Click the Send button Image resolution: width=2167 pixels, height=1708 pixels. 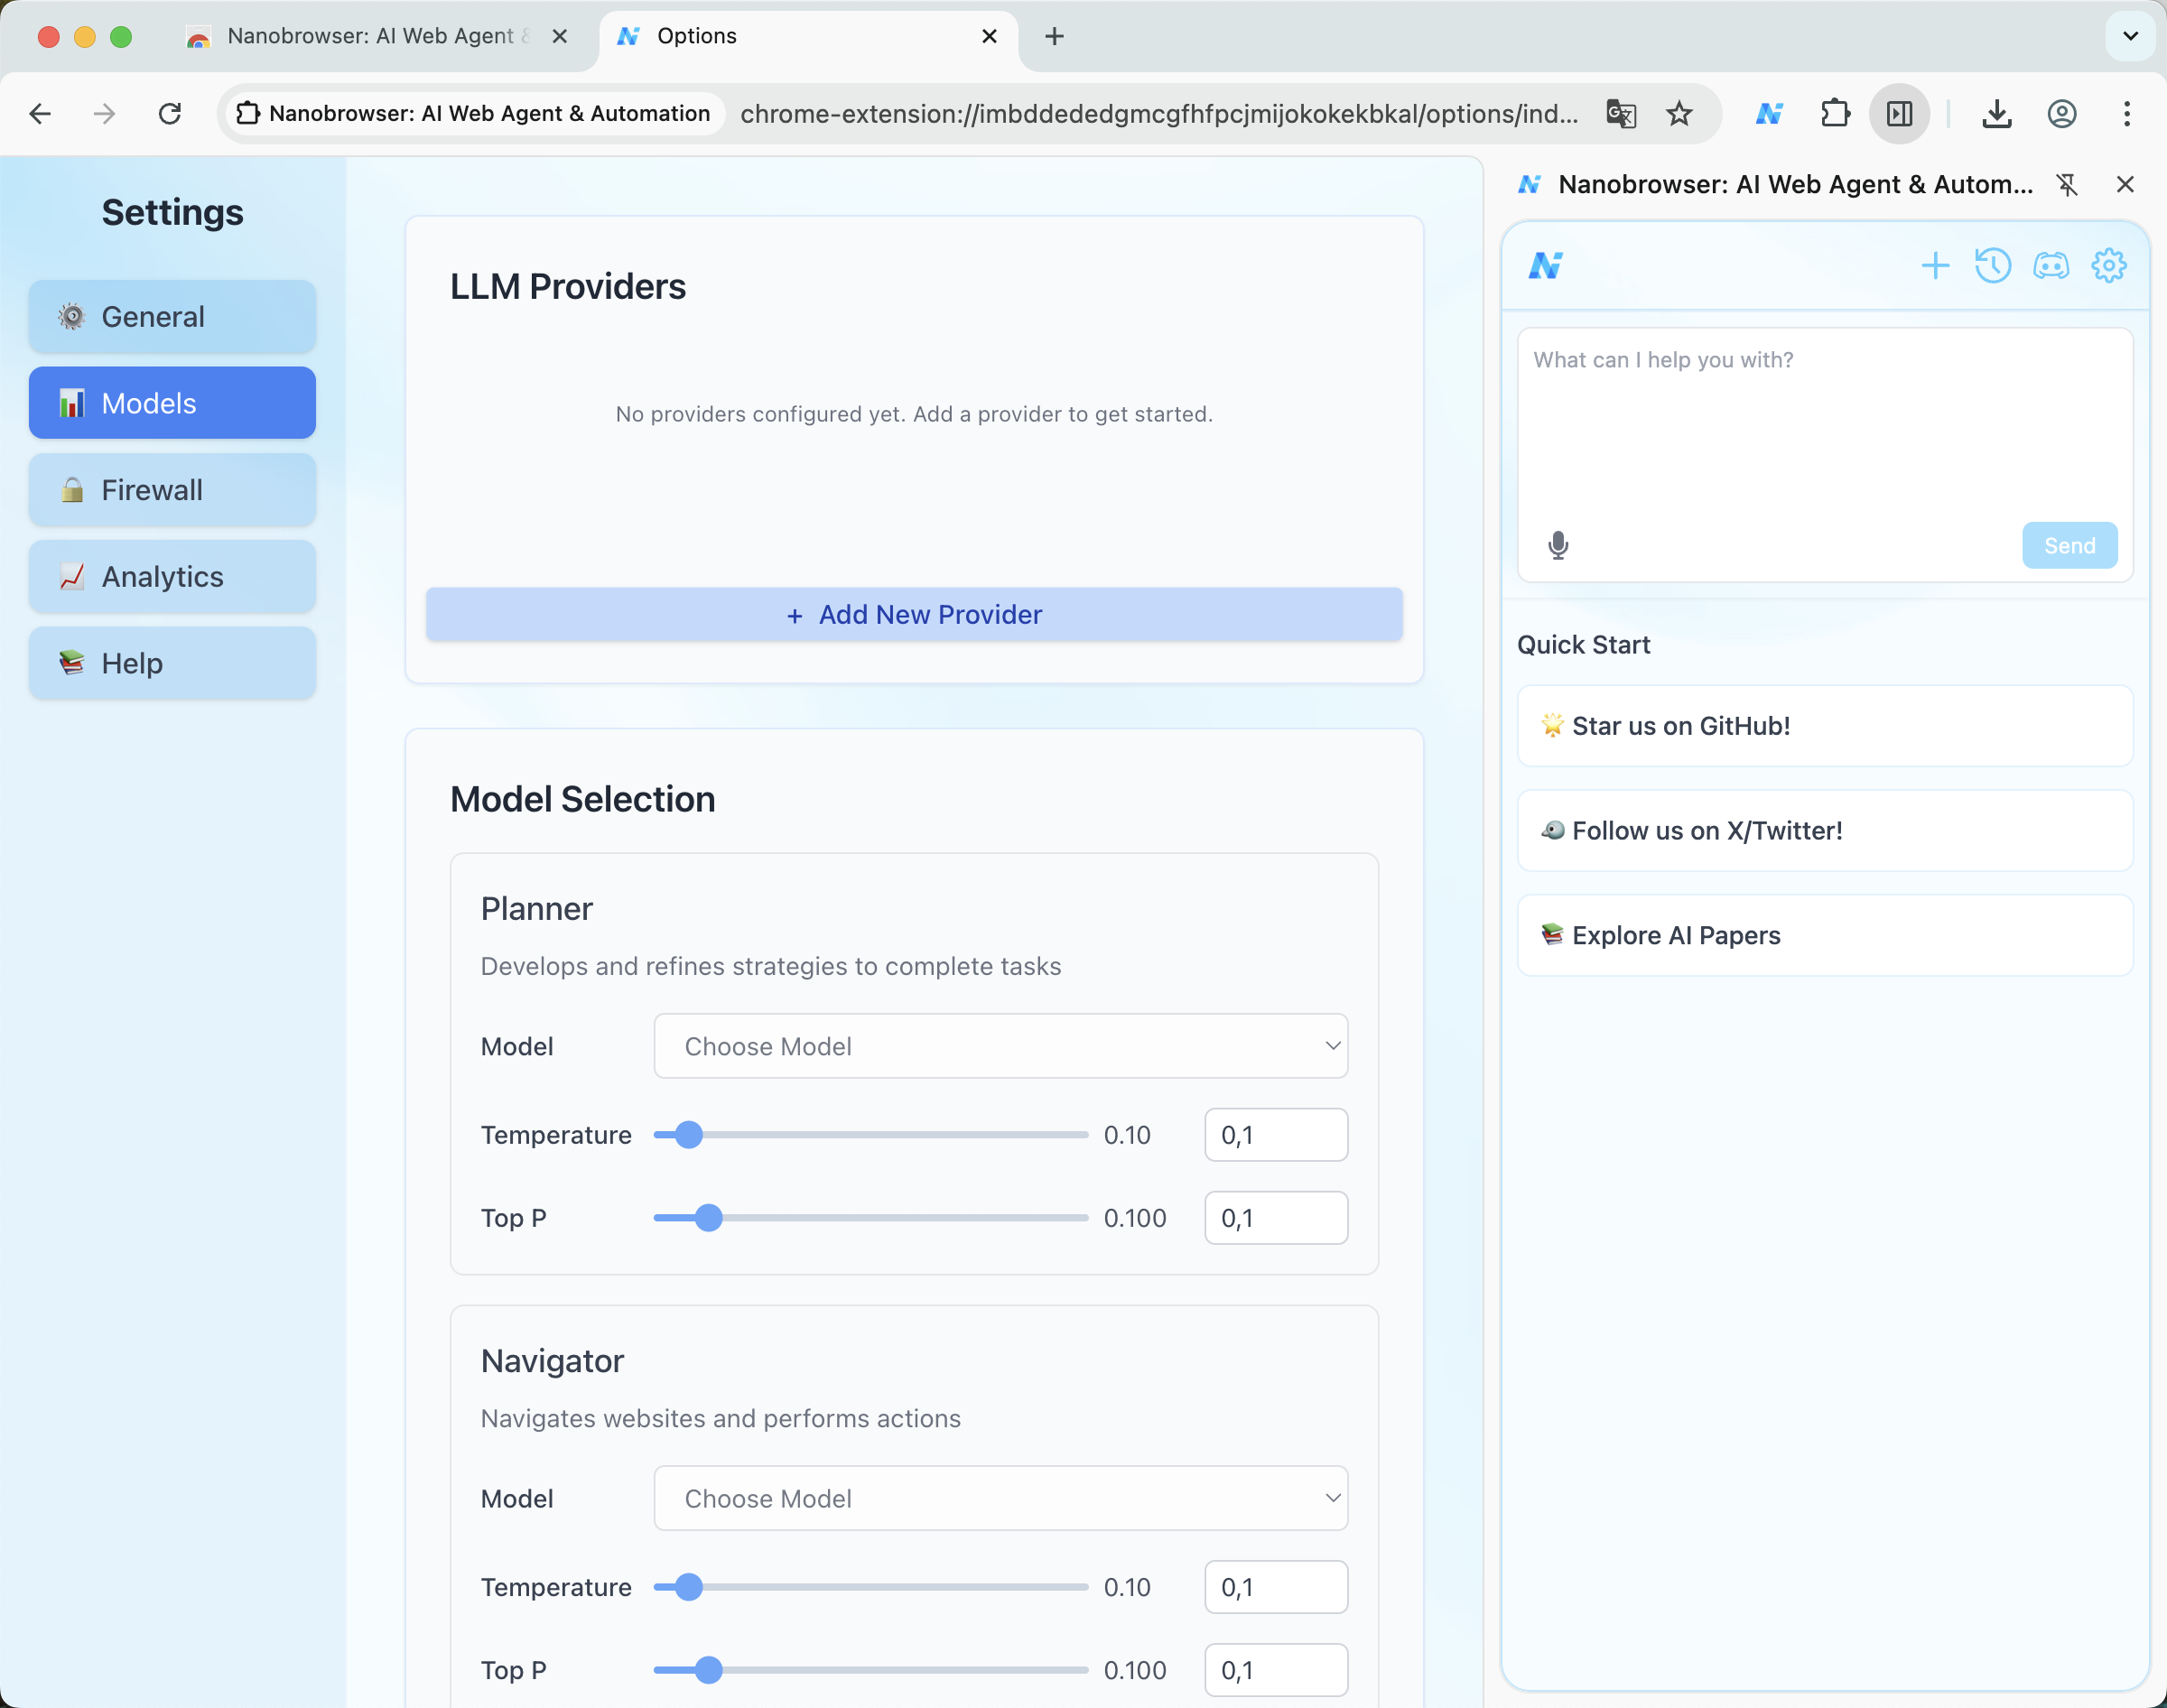[2069, 546]
